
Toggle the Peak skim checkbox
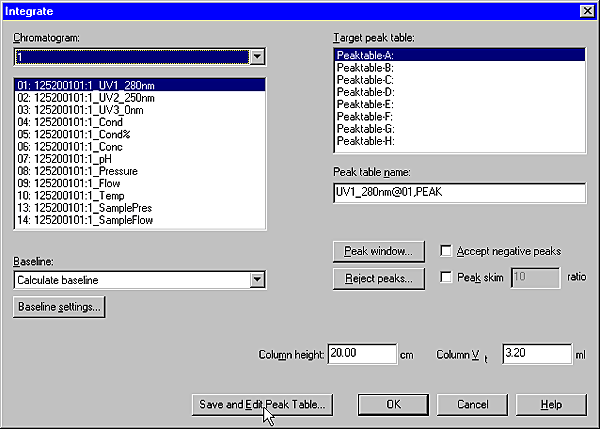(x=447, y=277)
